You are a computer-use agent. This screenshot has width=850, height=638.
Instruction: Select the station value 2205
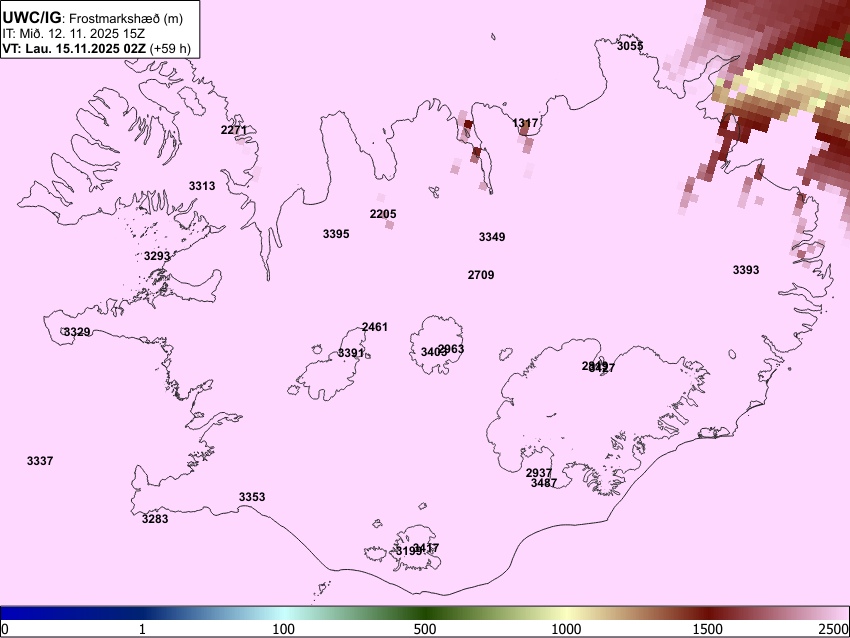pos(383,214)
